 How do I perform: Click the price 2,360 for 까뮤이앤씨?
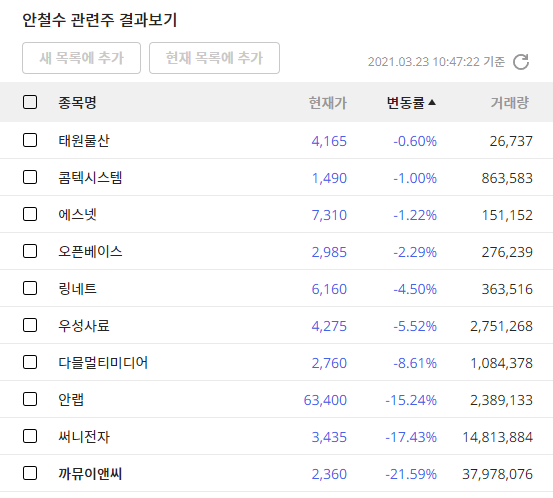tap(329, 475)
